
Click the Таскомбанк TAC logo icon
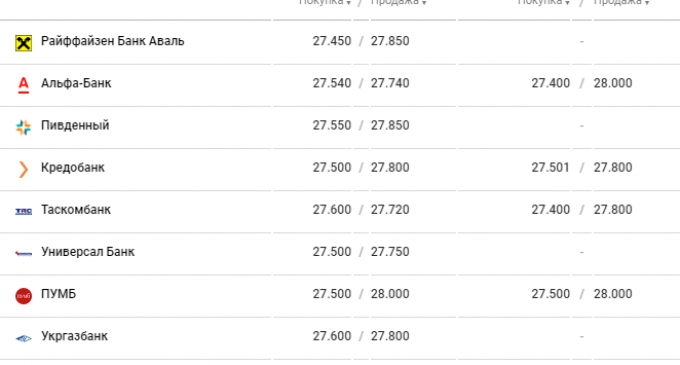23,211
